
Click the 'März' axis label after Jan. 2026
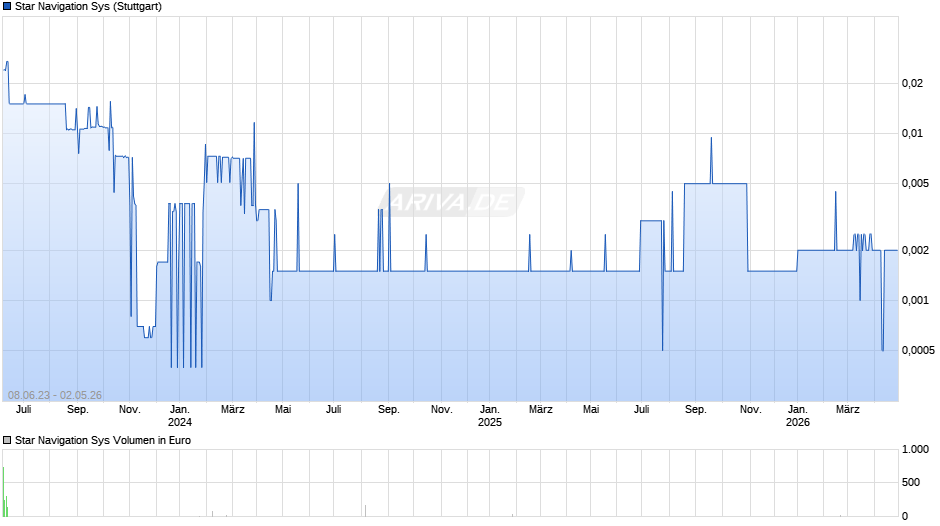point(848,409)
